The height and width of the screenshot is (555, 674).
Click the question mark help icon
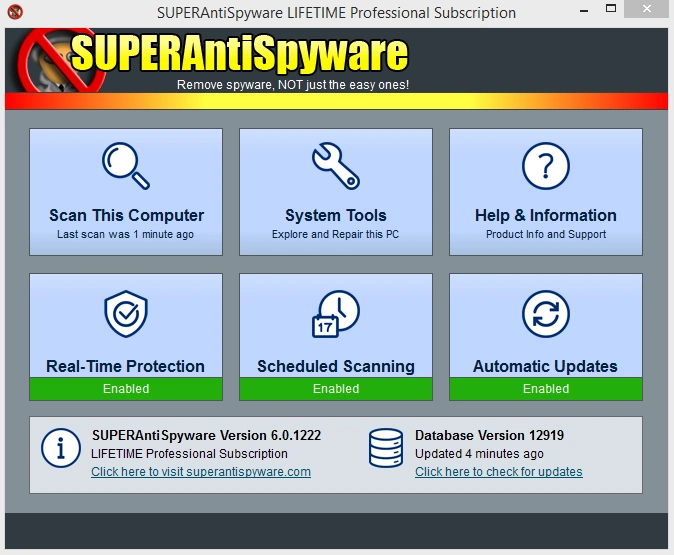(x=546, y=166)
